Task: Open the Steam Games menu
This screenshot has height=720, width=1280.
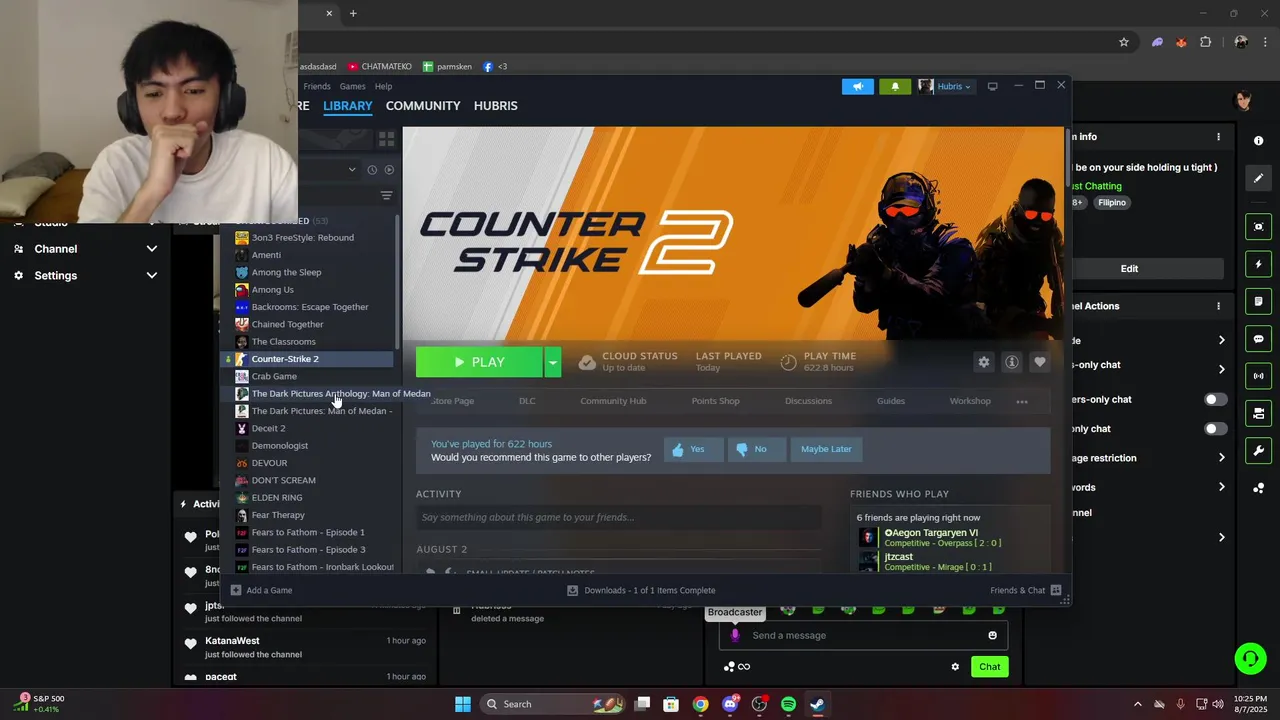Action: pyautogui.click(x=352, y=87)
